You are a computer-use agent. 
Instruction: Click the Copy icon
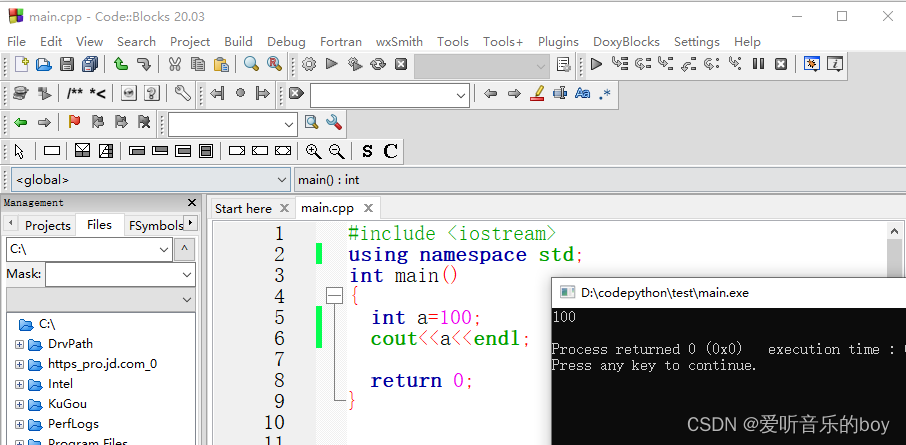click(198, 64)
